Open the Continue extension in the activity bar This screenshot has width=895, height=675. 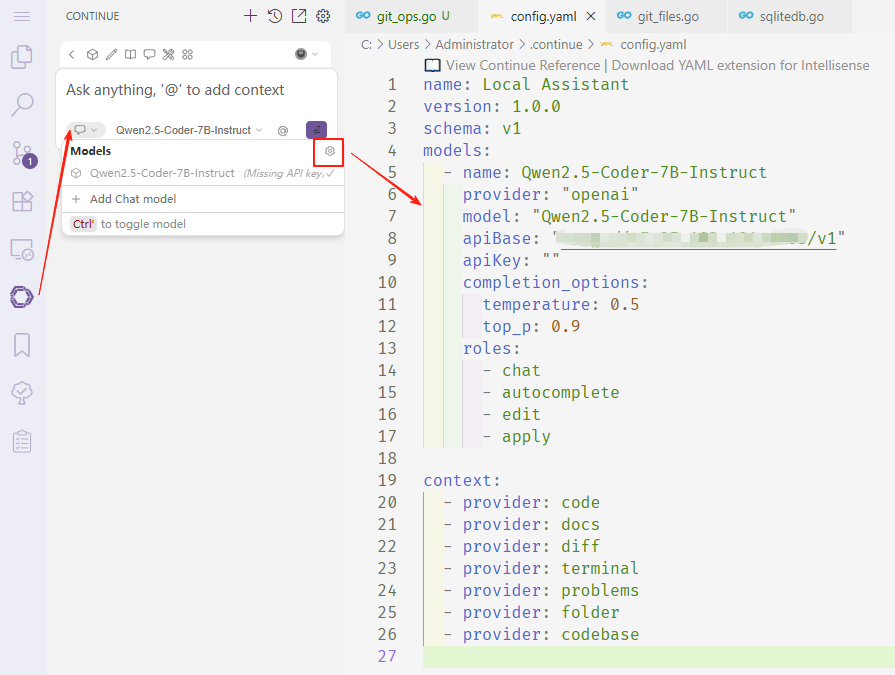(22, 297)
